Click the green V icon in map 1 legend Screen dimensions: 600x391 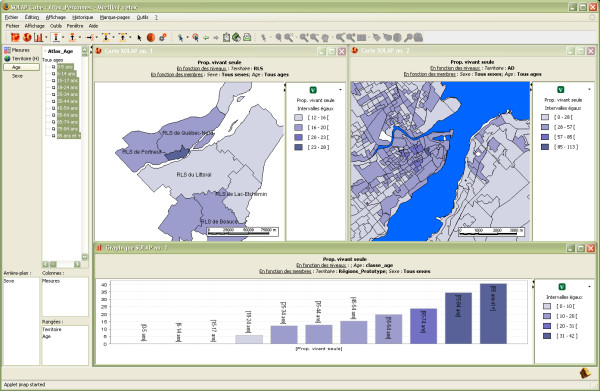coord(313,90)
